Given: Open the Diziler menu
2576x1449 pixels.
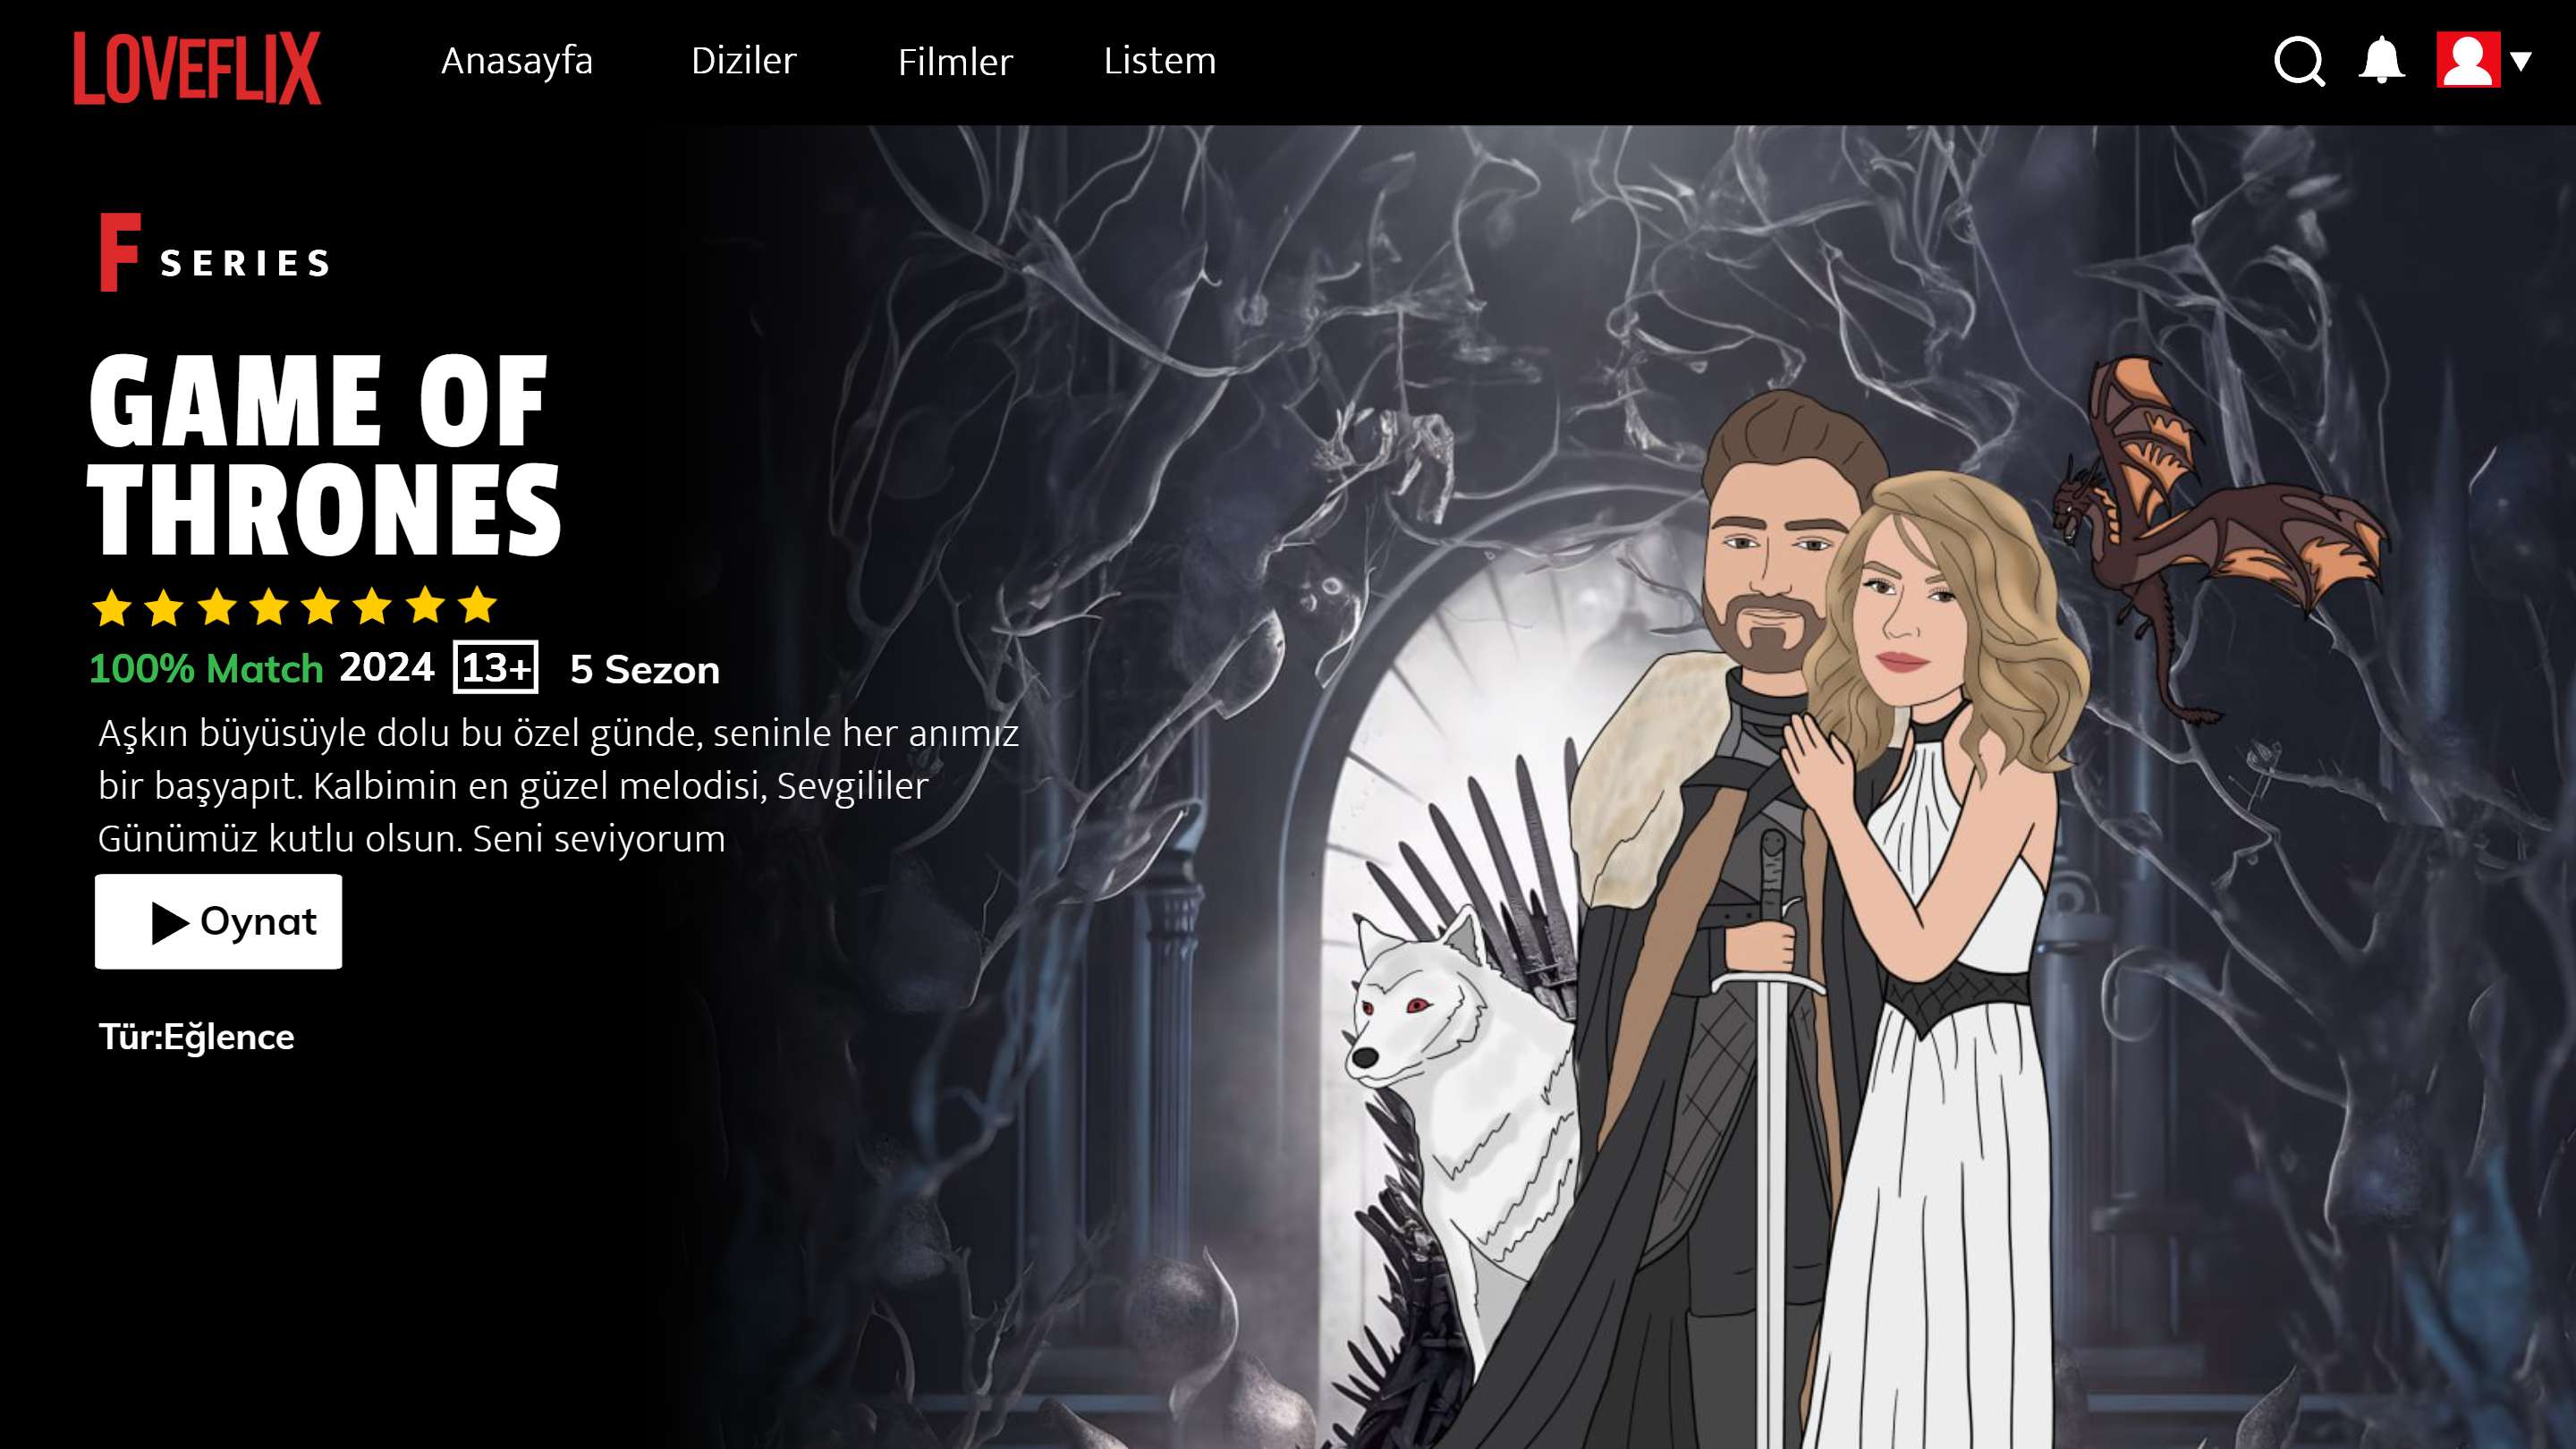Looking at the screenshot, I should coord(743,61).
